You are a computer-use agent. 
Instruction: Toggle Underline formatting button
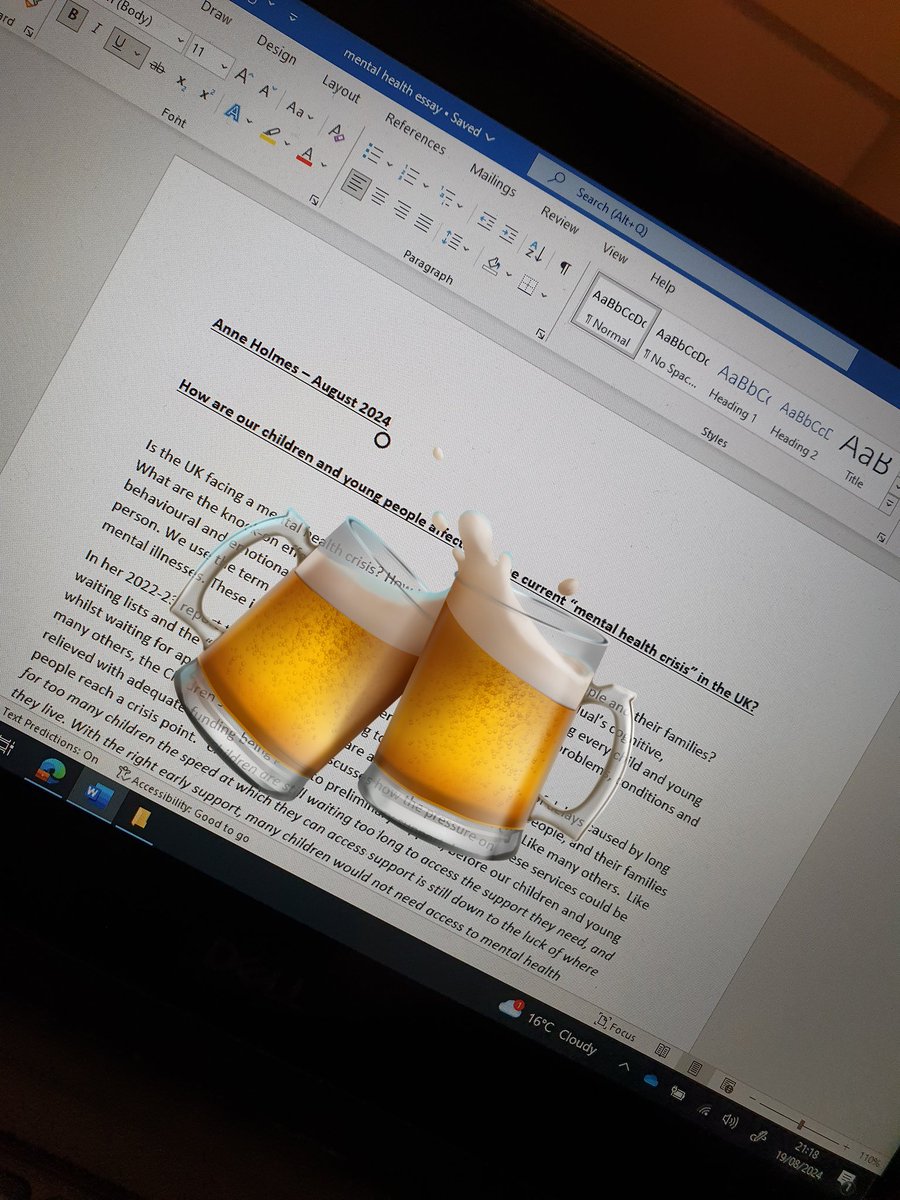tap(121, 43)
